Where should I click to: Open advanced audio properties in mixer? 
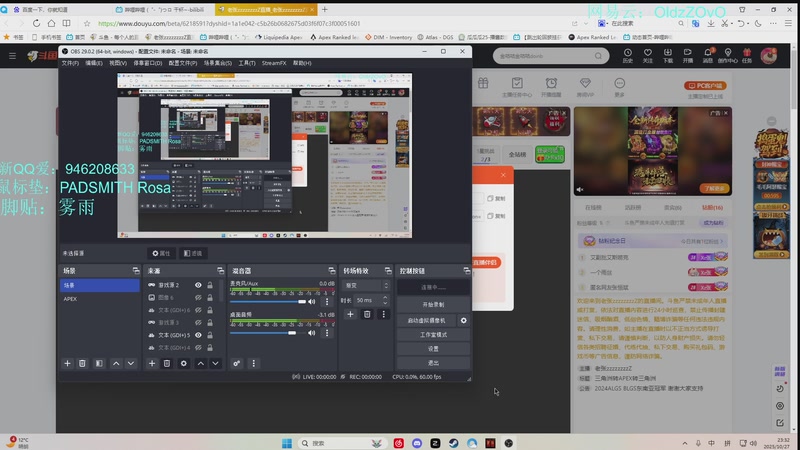237,363
